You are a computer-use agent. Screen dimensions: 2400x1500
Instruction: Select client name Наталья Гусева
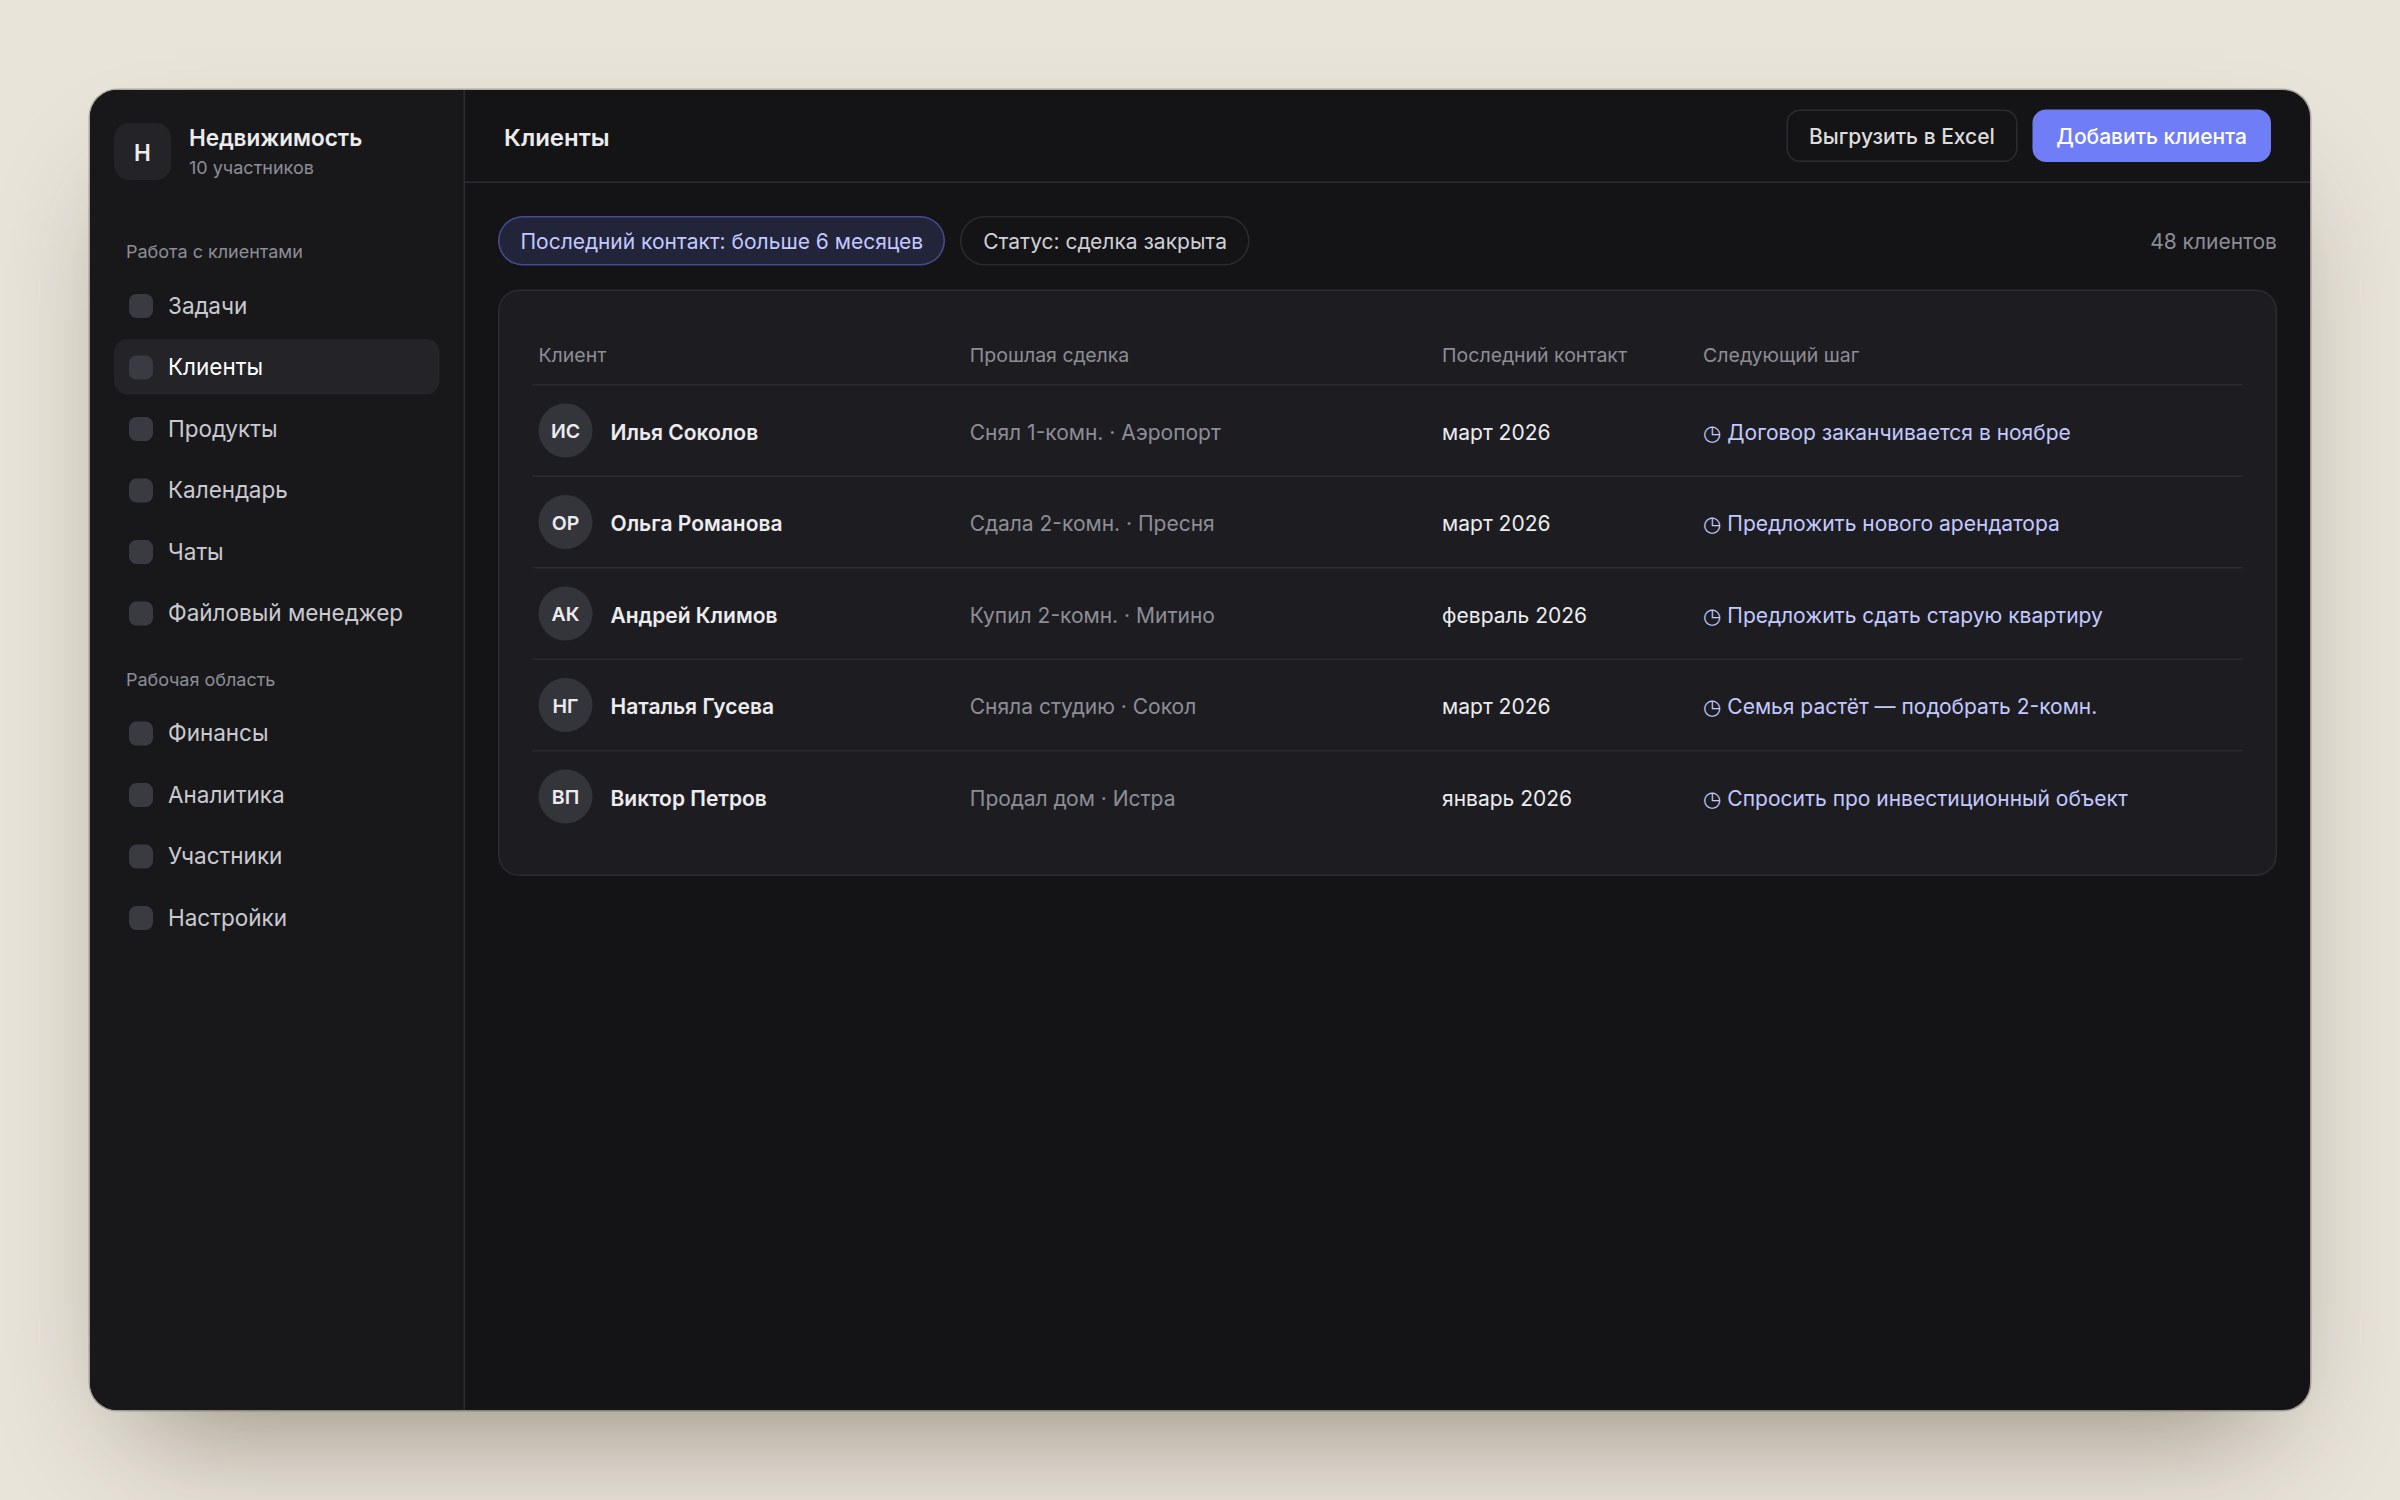691,706
